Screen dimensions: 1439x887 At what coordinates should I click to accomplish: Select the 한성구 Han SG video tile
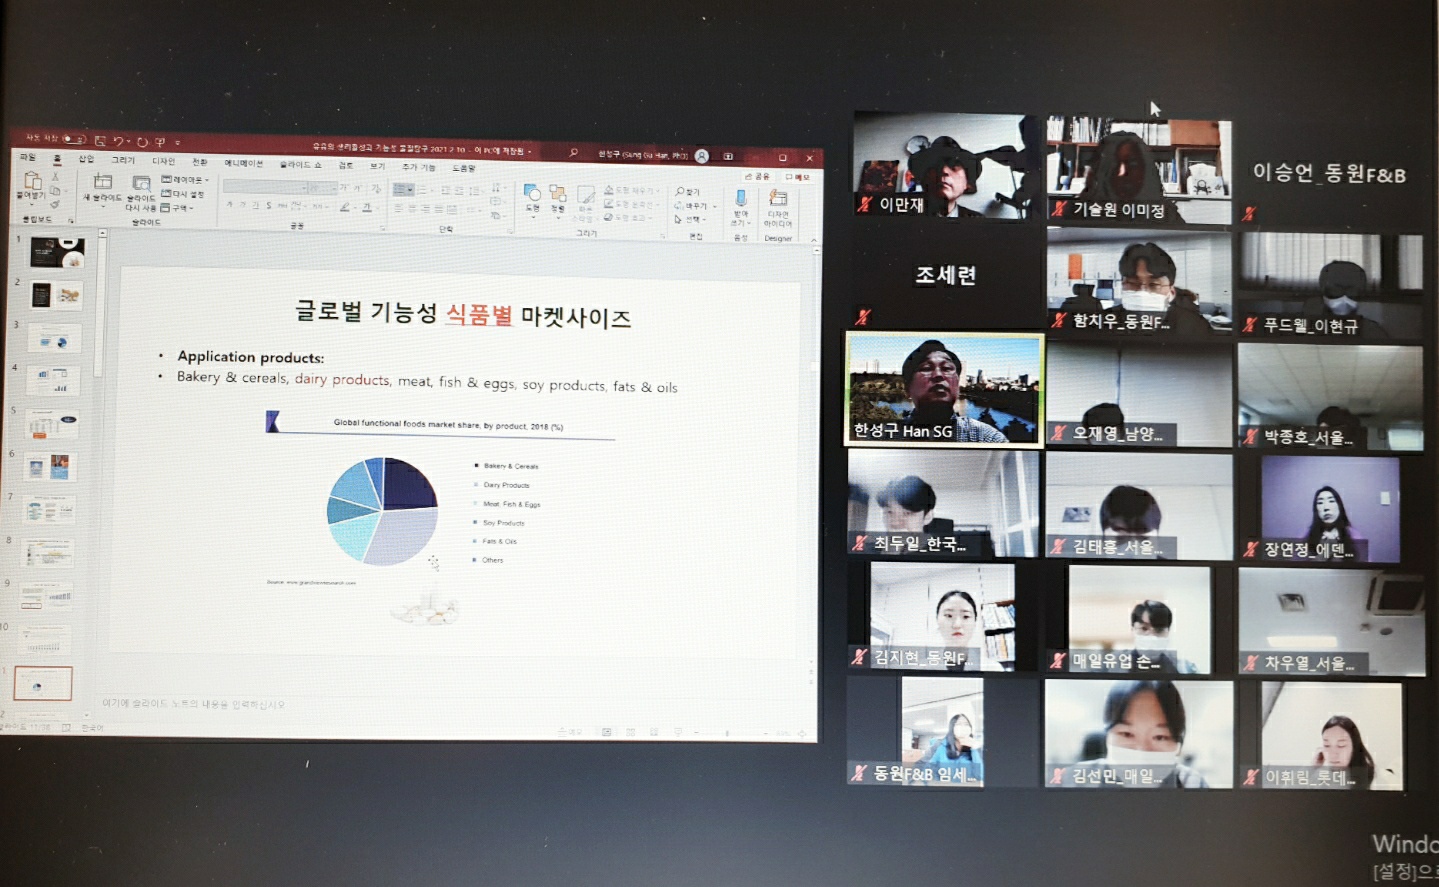pos(944,389)
